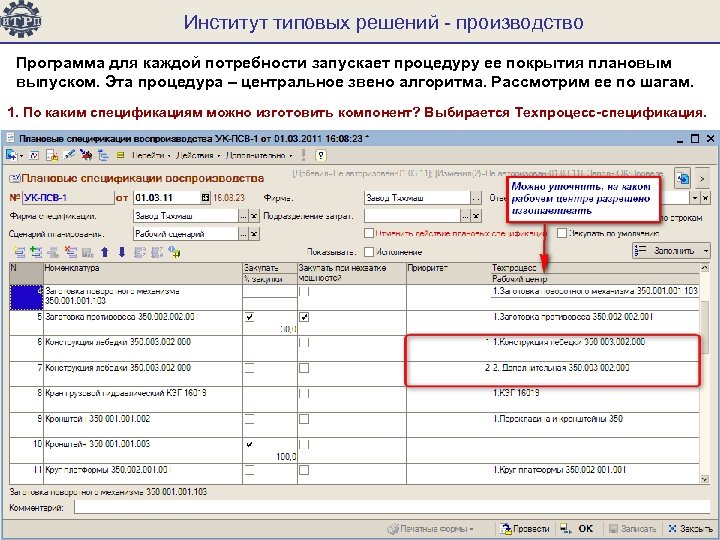Move row up with blue up arrow
Viewport: 720px width, 540px height.
point(105,252)
